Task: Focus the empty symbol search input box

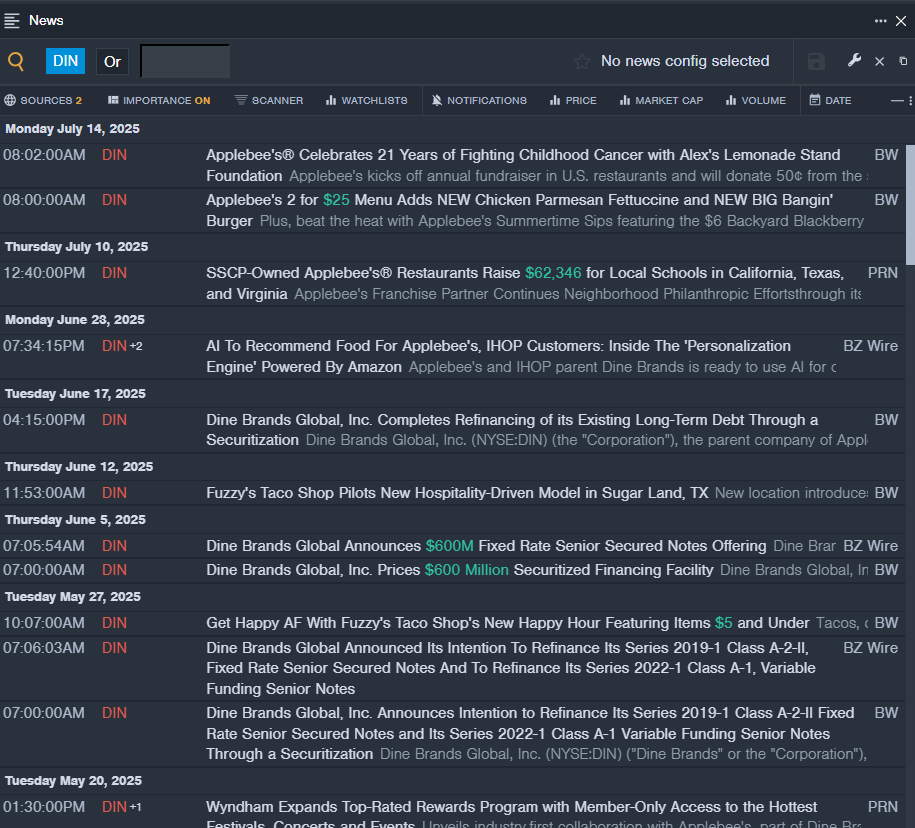Action: click(185, 61)
